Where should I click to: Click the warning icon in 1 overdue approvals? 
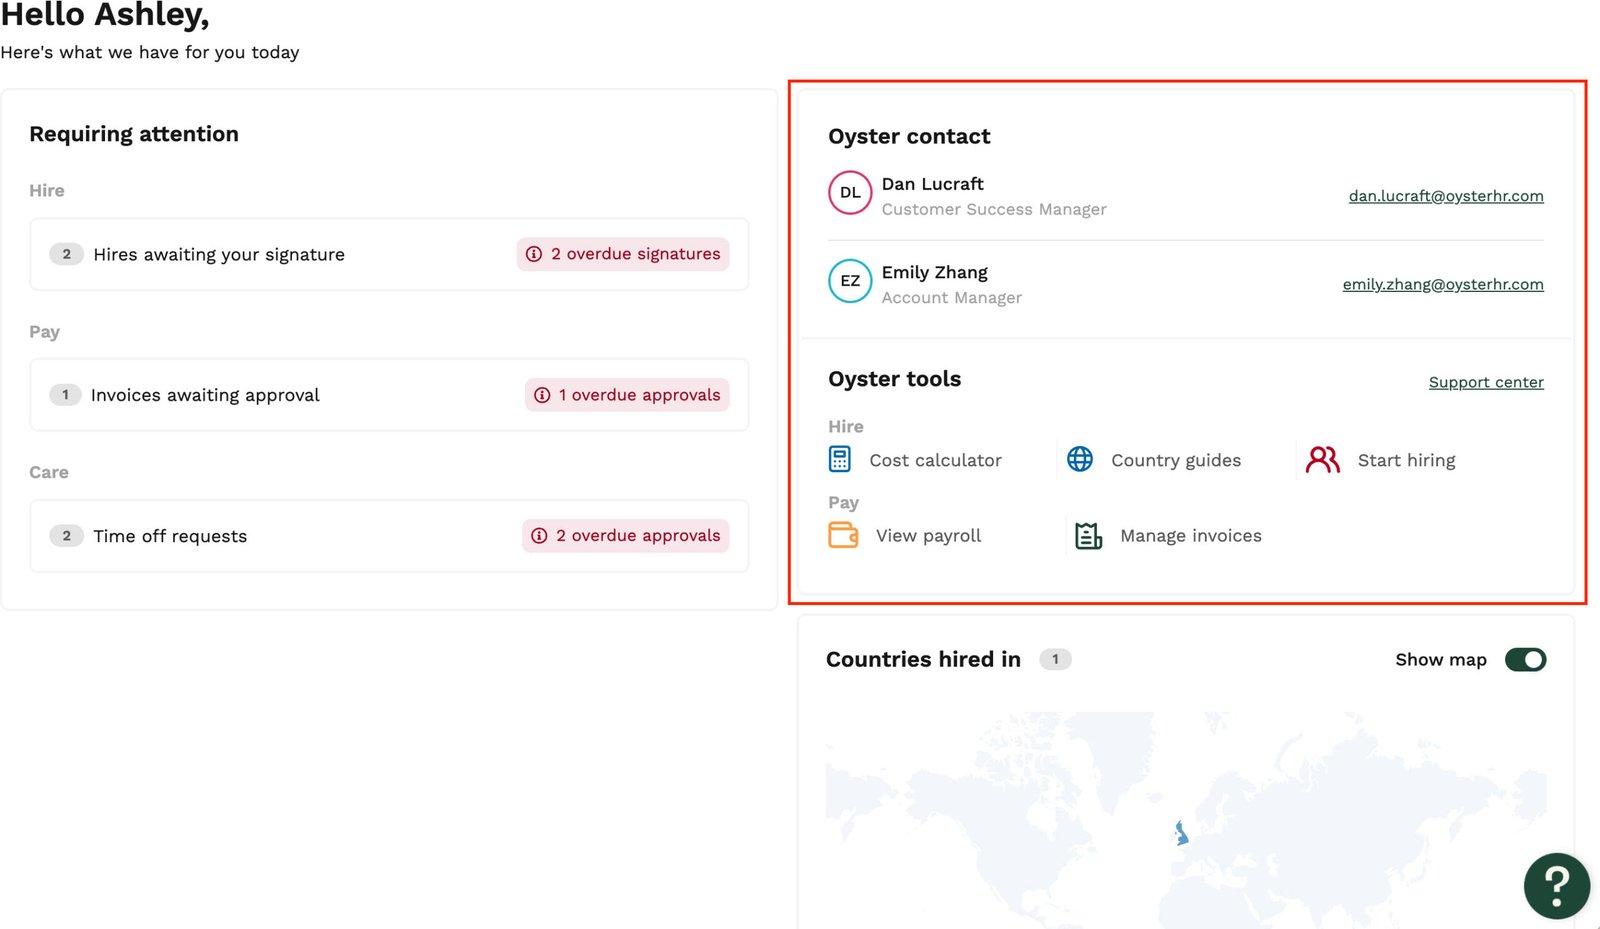coord(542,395)
